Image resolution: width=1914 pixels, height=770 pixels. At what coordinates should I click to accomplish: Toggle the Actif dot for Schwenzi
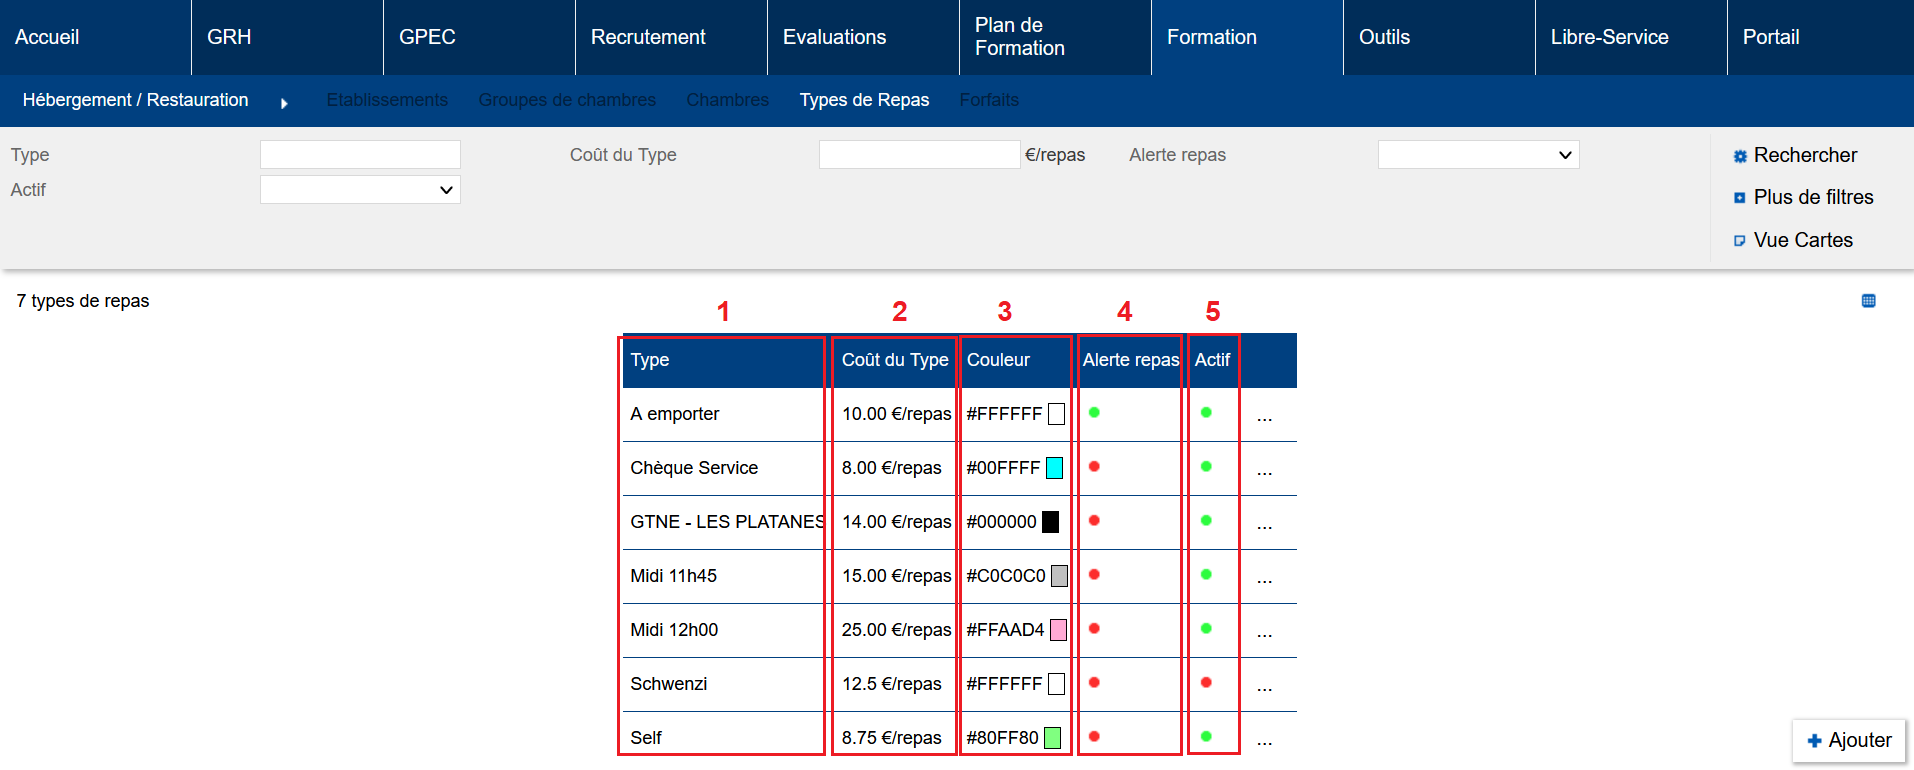pyautogui.click(x=1206, y=683)
